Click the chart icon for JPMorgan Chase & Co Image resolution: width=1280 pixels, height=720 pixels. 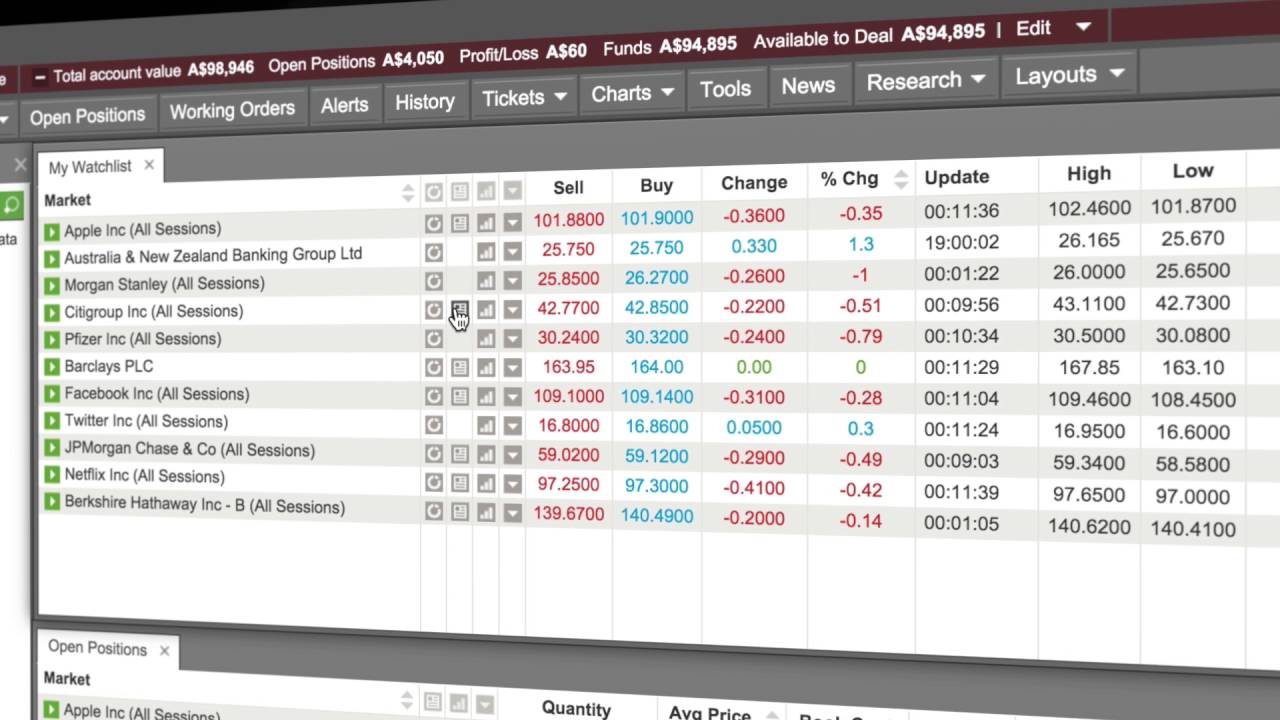pyautogui.click(x=486, y=455)
